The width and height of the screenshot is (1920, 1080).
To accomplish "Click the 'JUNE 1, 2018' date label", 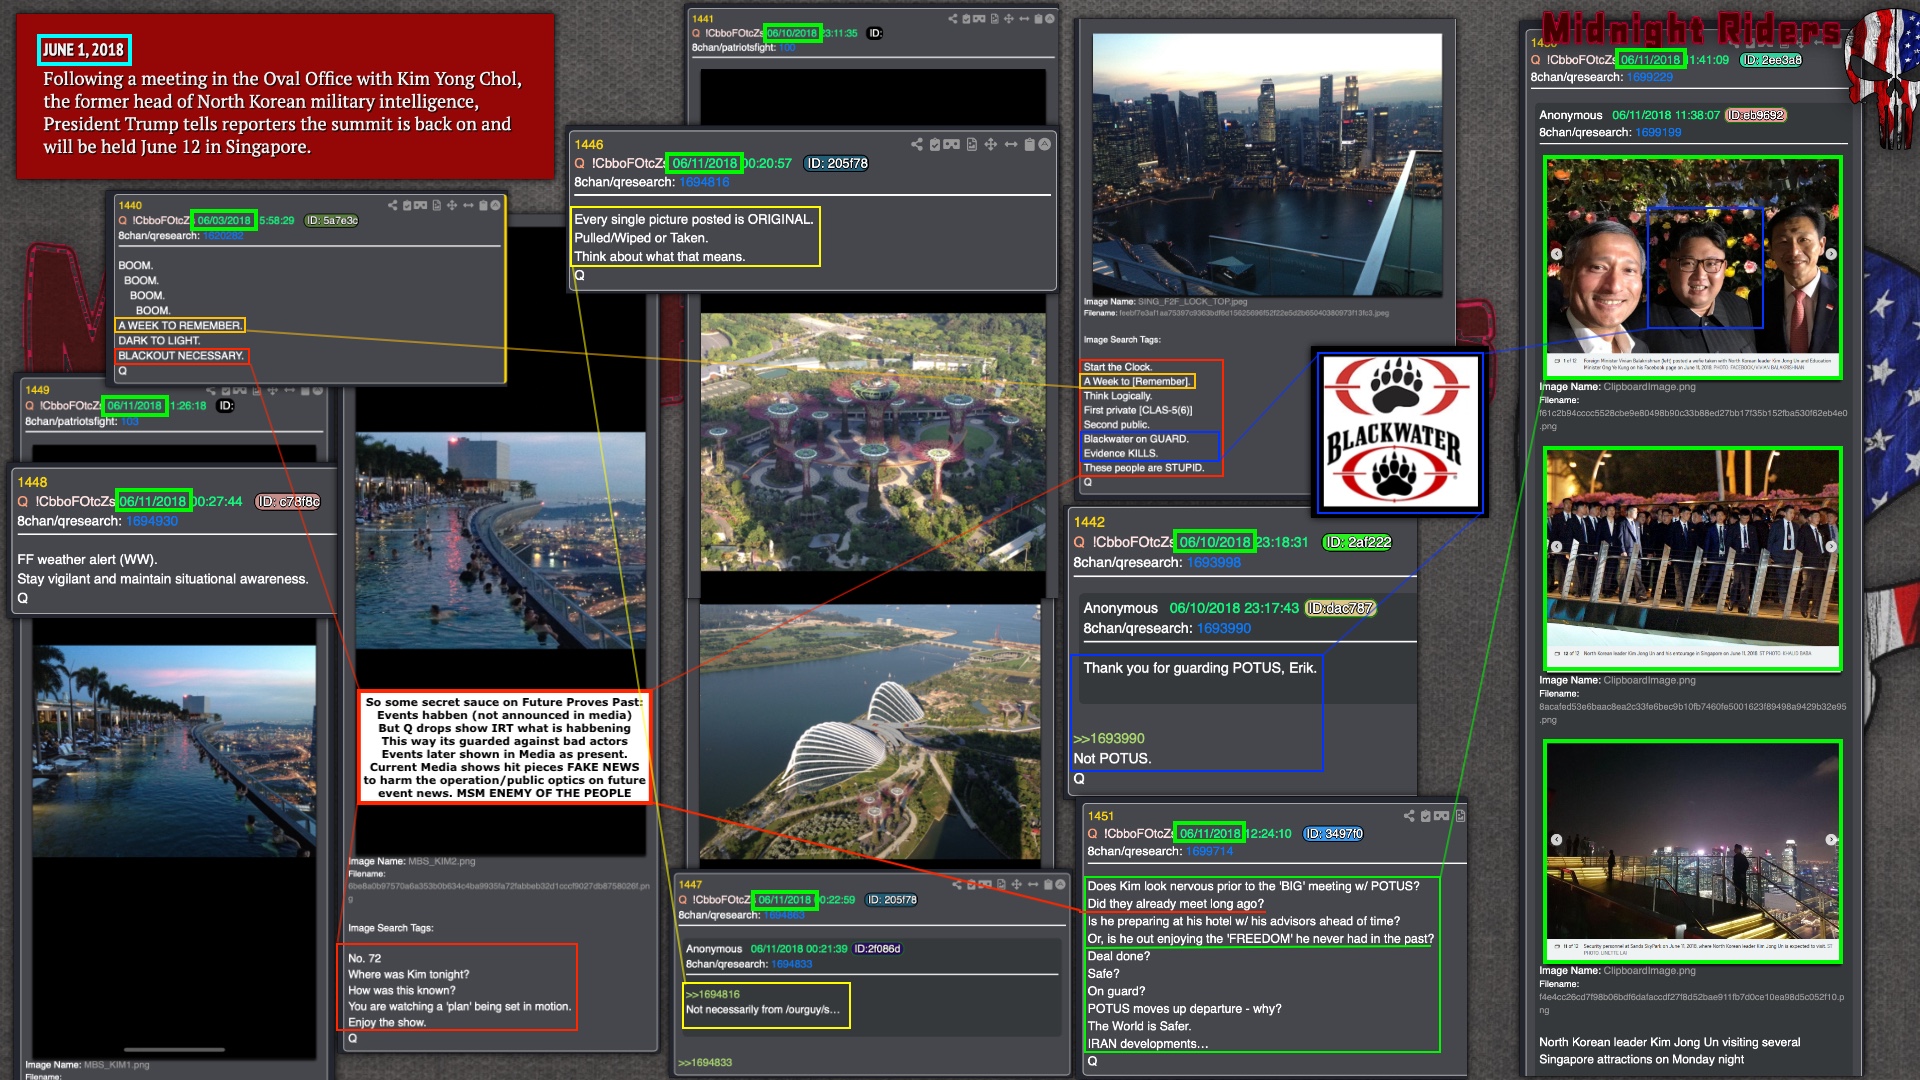I will [x=84, y=50].
